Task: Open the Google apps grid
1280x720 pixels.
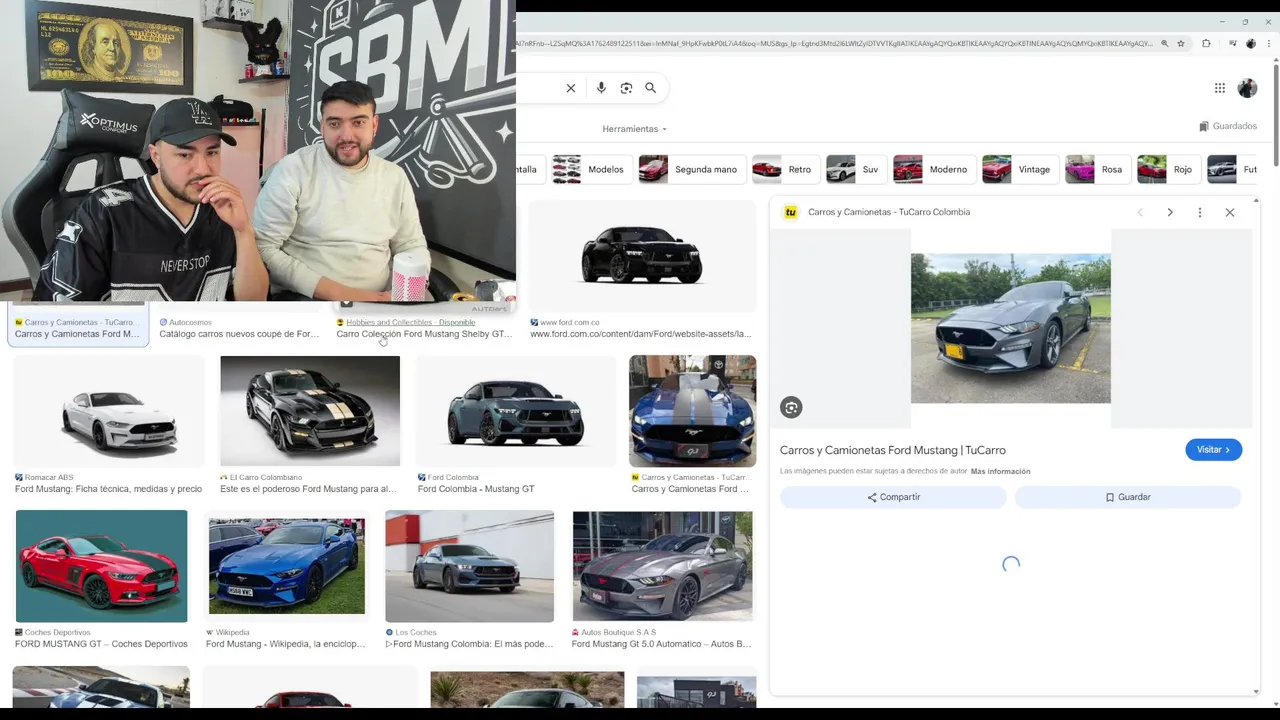Action: [1220, 88]
